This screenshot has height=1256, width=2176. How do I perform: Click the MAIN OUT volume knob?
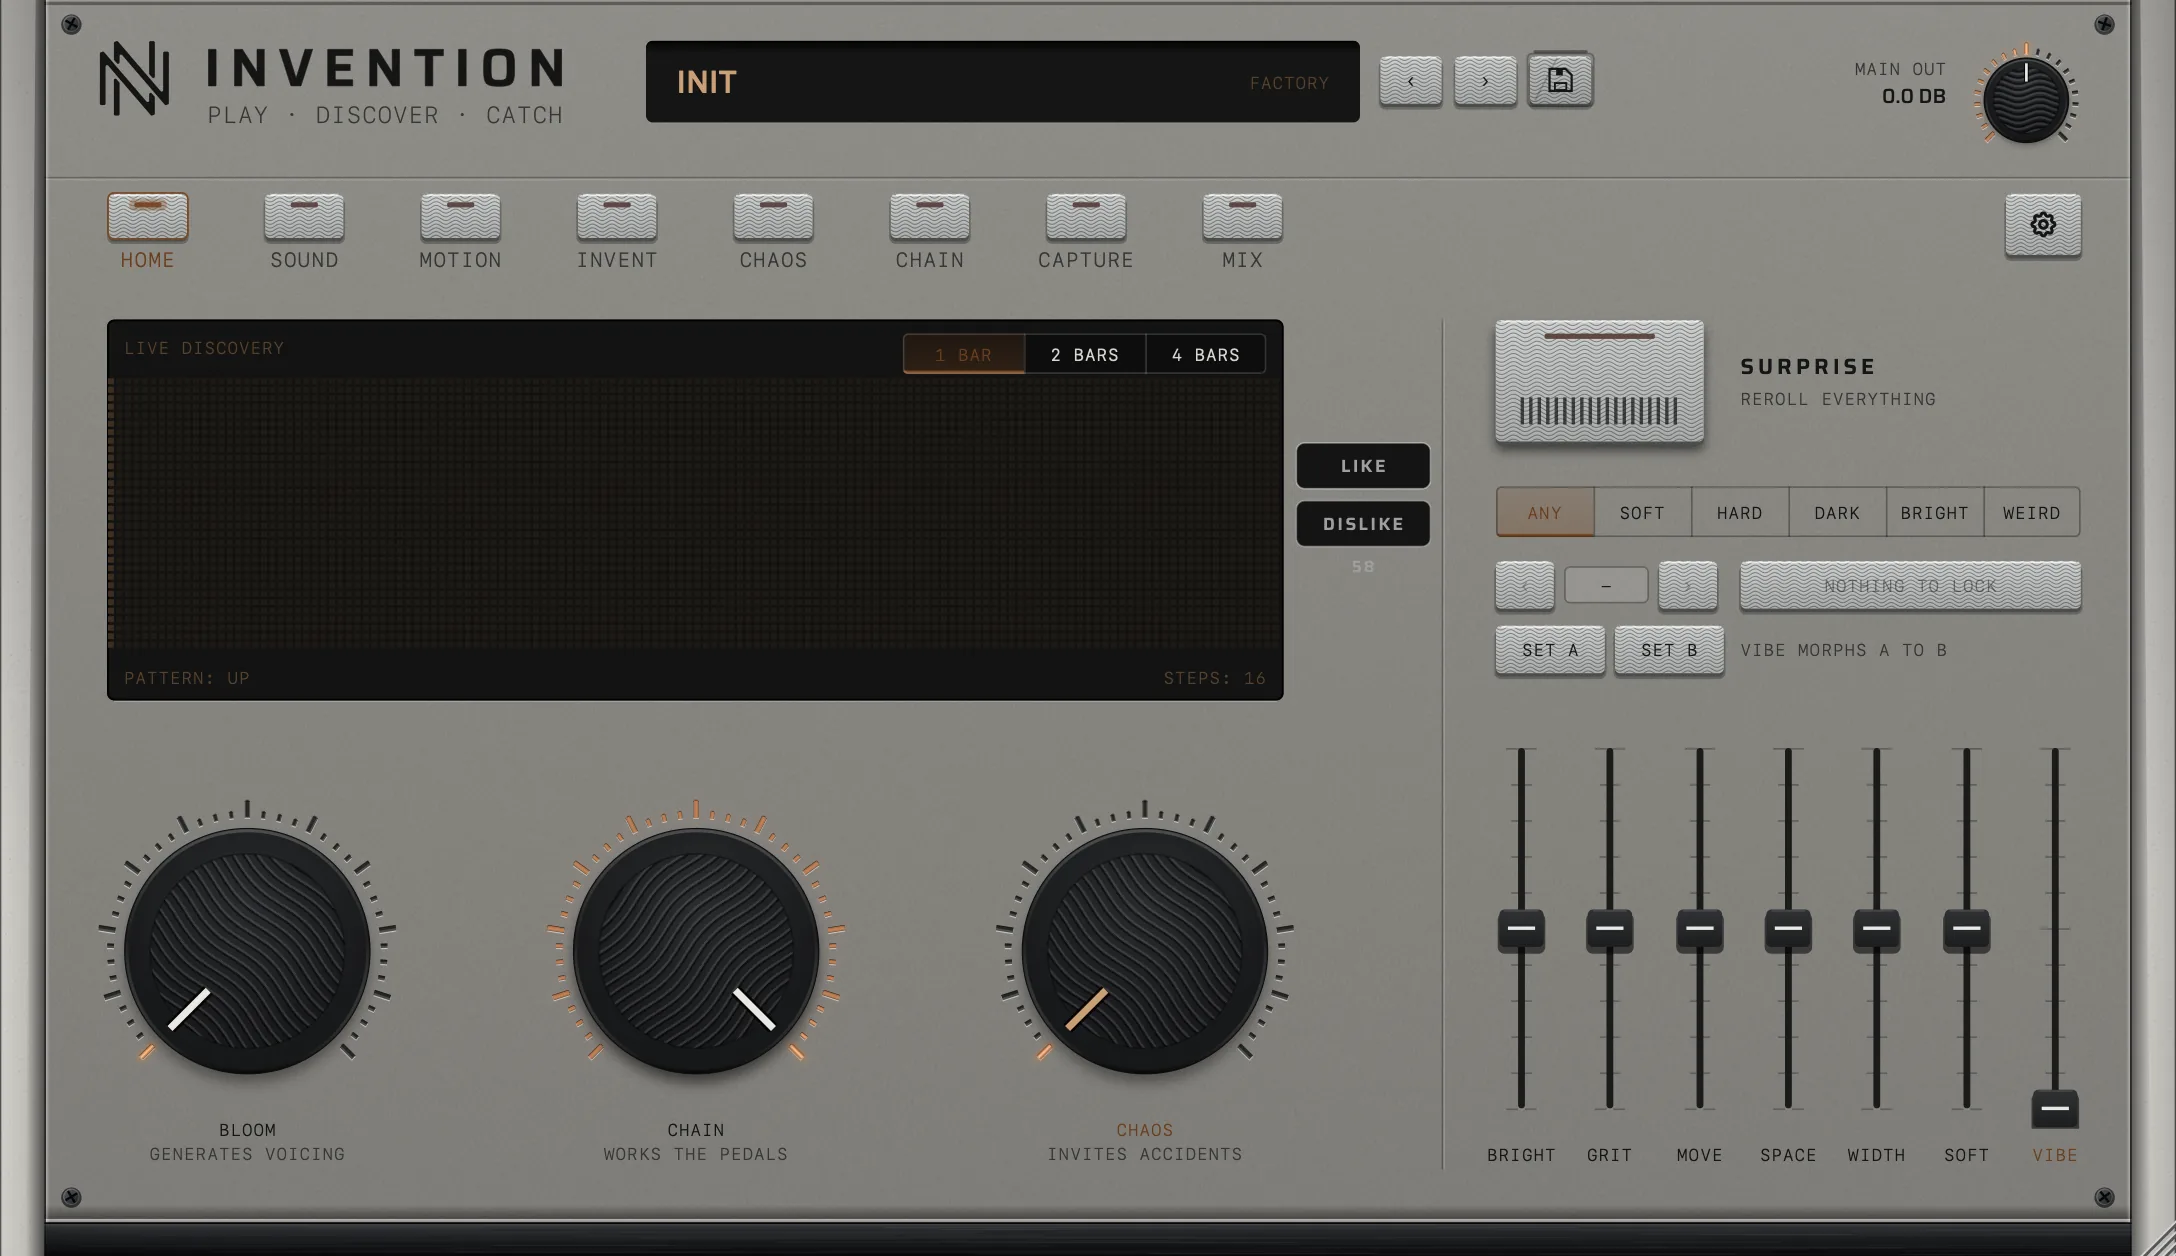[2026, 100]
